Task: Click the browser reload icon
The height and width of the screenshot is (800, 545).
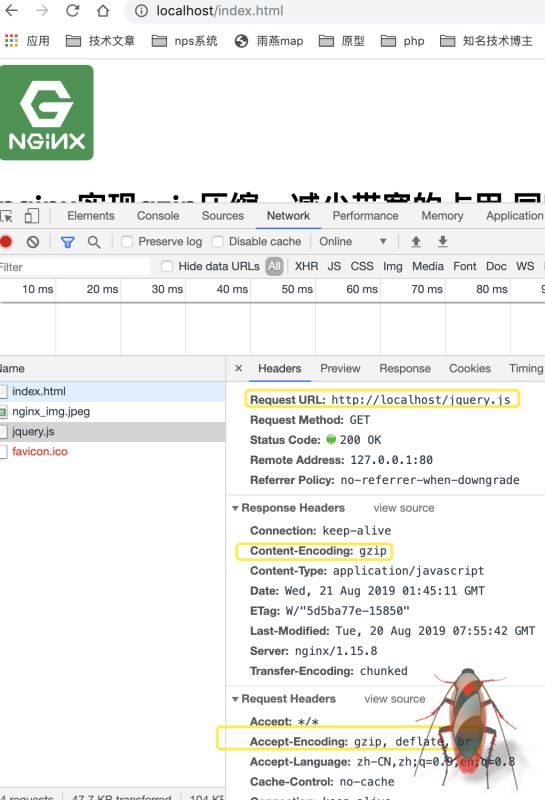Action: point(72,11)
